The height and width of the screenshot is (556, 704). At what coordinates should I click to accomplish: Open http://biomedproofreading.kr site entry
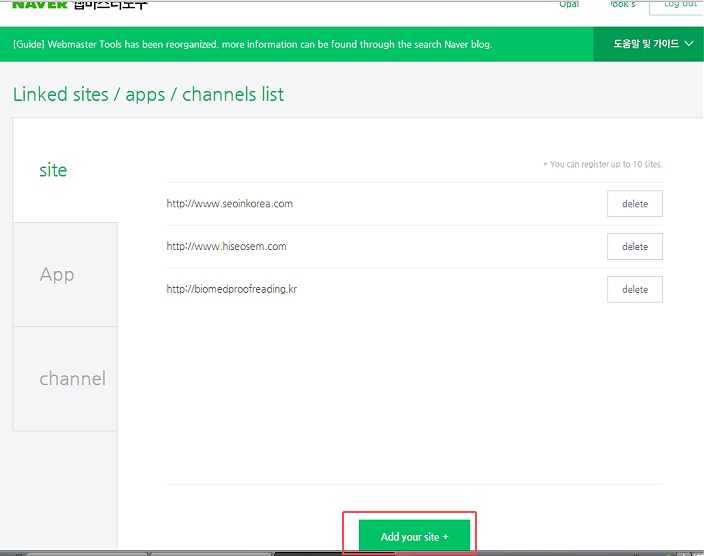tap(232, 289)
